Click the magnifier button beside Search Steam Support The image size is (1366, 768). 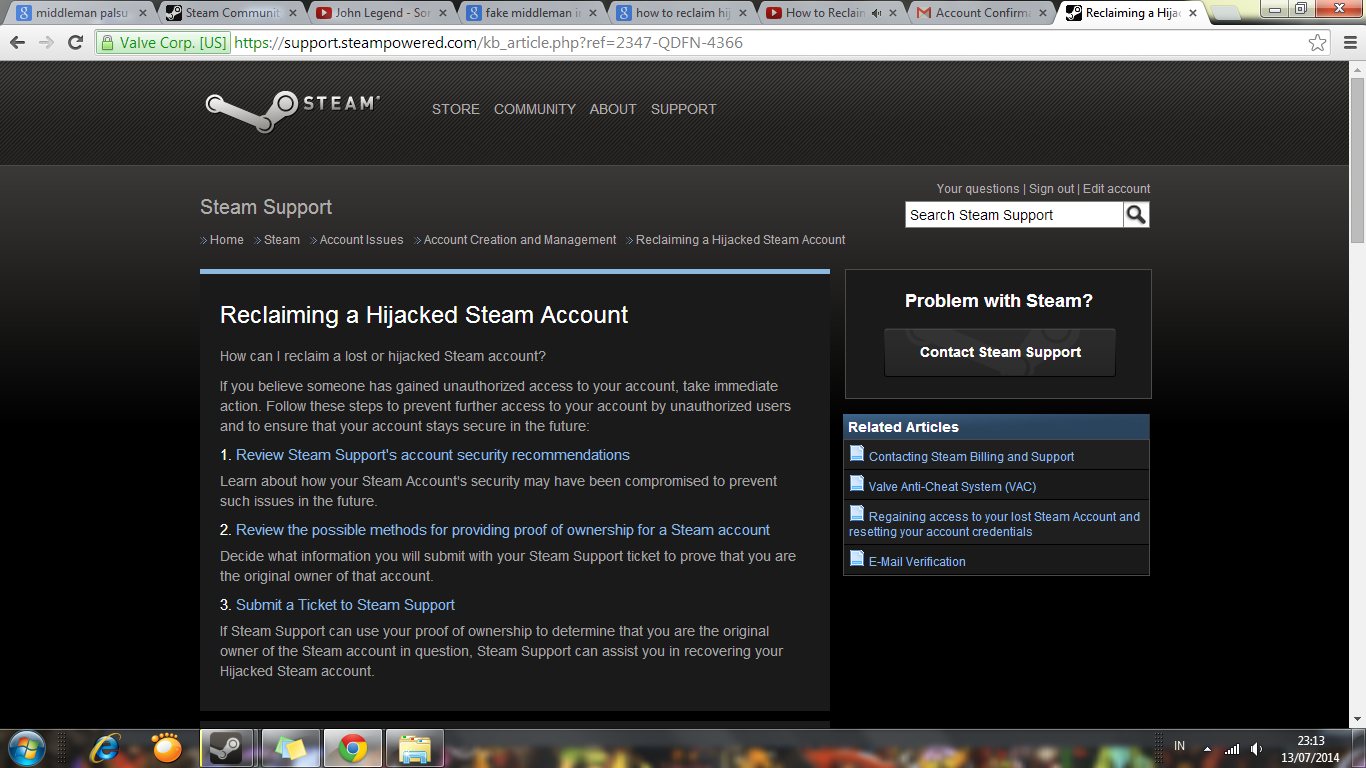[1136, 215]
